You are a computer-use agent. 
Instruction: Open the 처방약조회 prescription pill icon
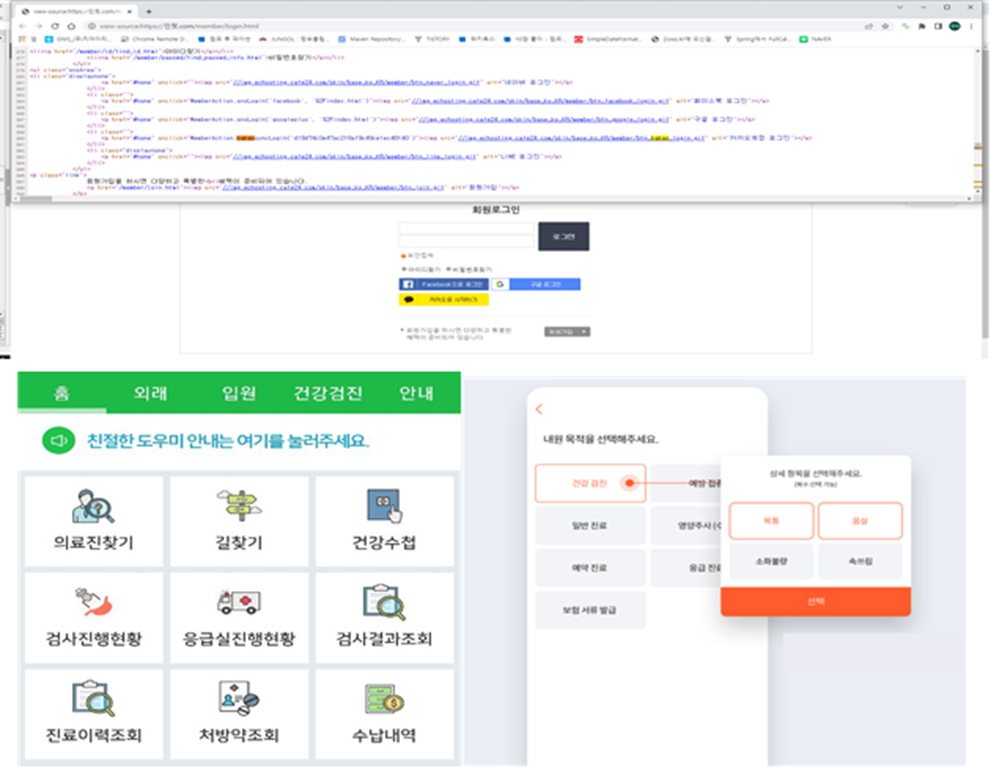(x=239, y=697)
